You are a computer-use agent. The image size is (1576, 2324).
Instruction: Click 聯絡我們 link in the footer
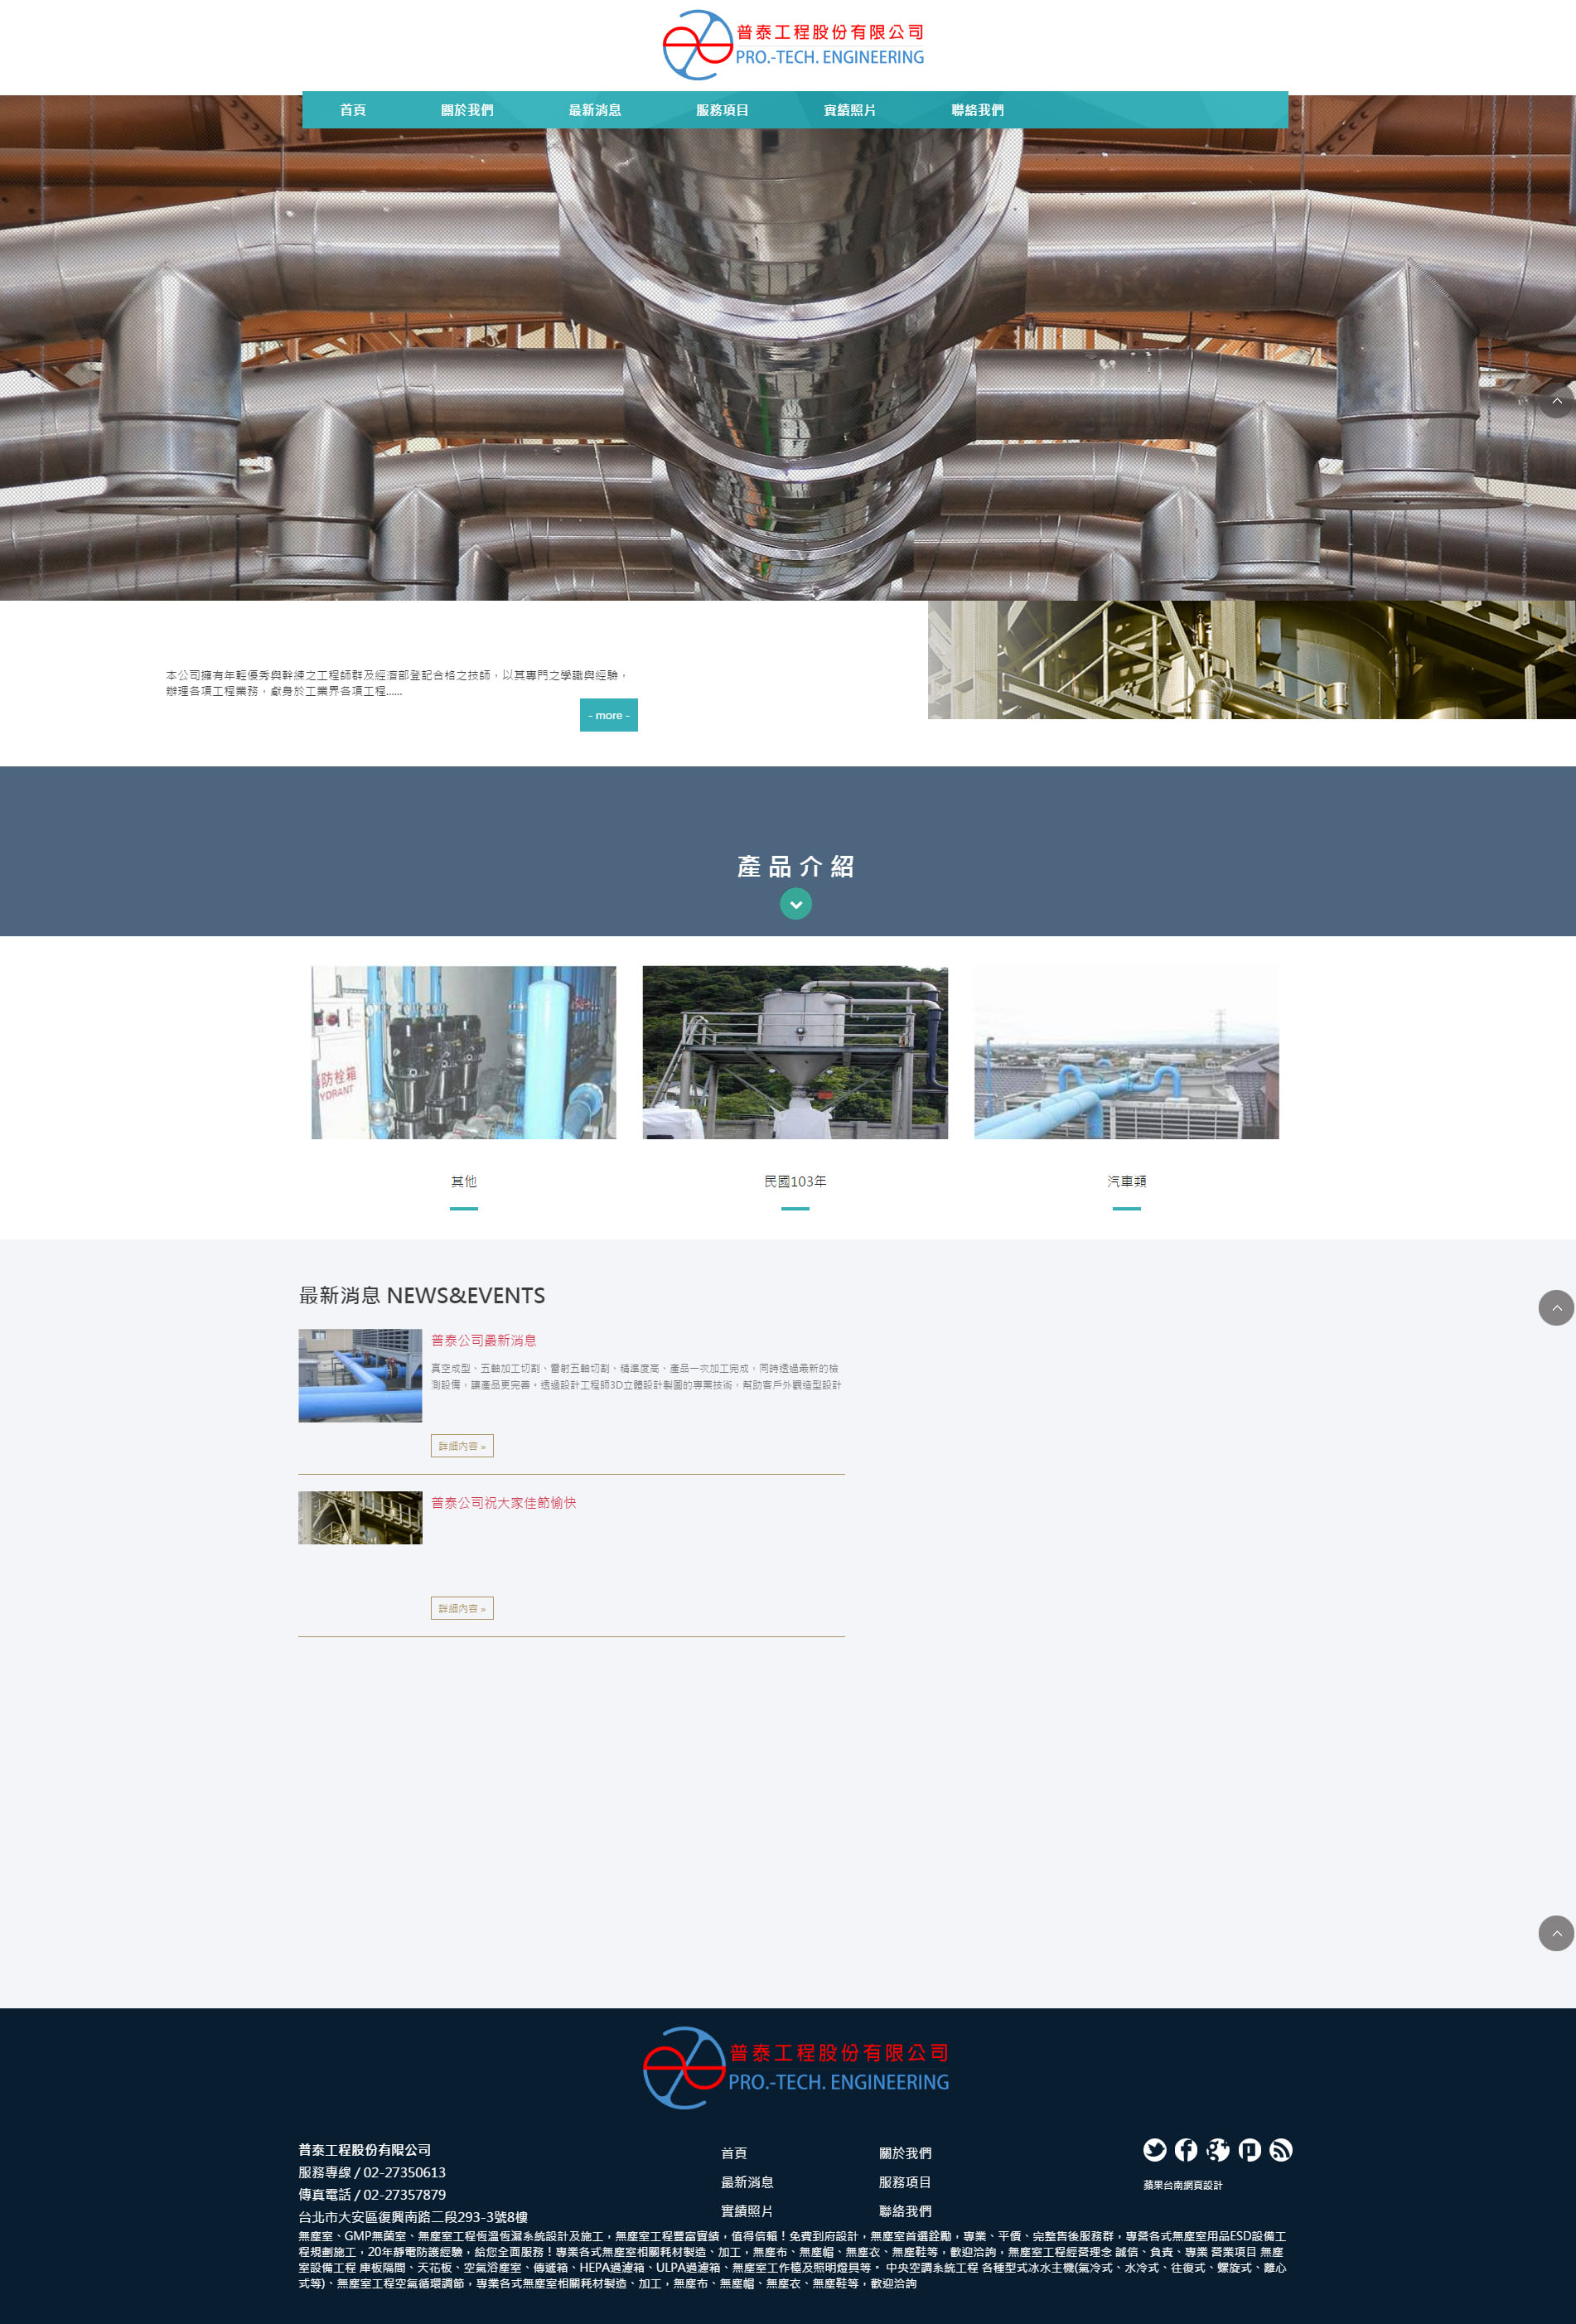[905, 2211]
